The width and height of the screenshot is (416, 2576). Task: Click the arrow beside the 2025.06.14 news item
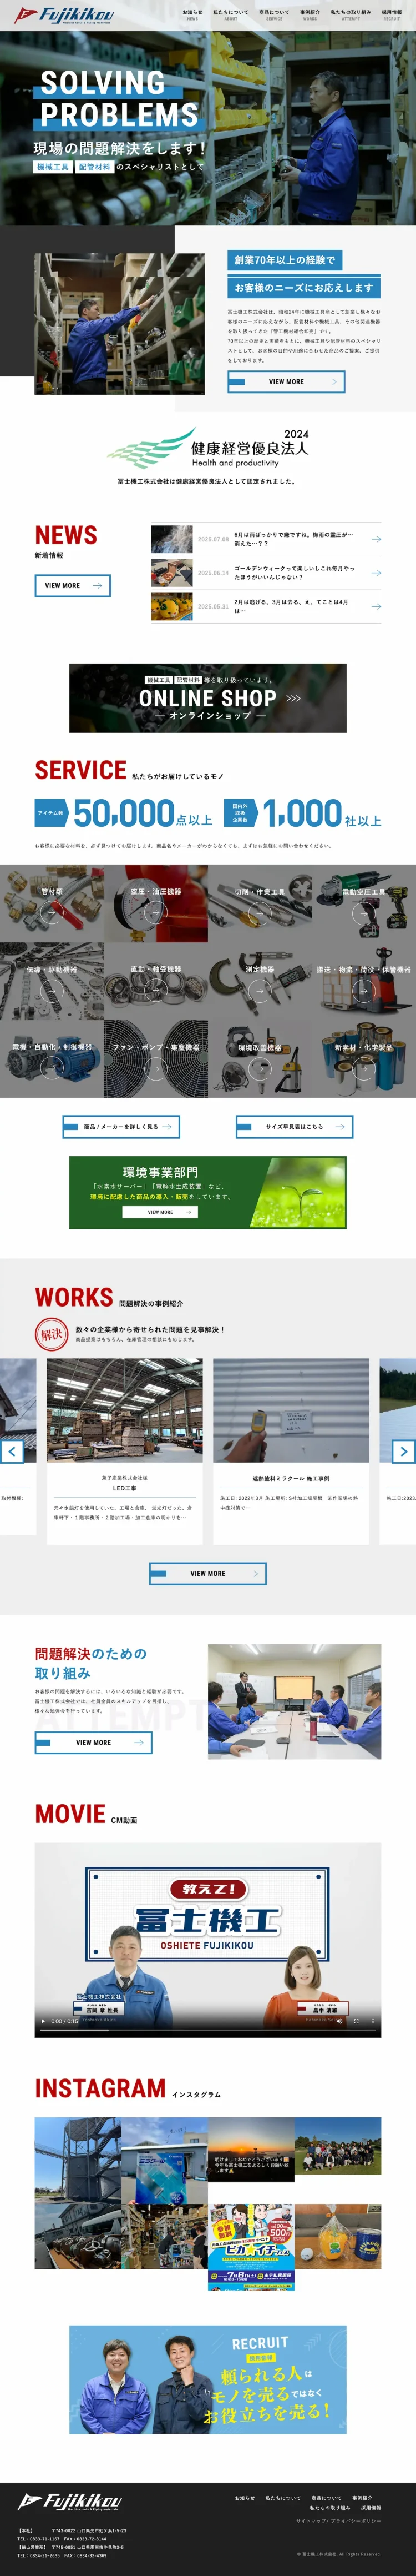pos(376,573)
